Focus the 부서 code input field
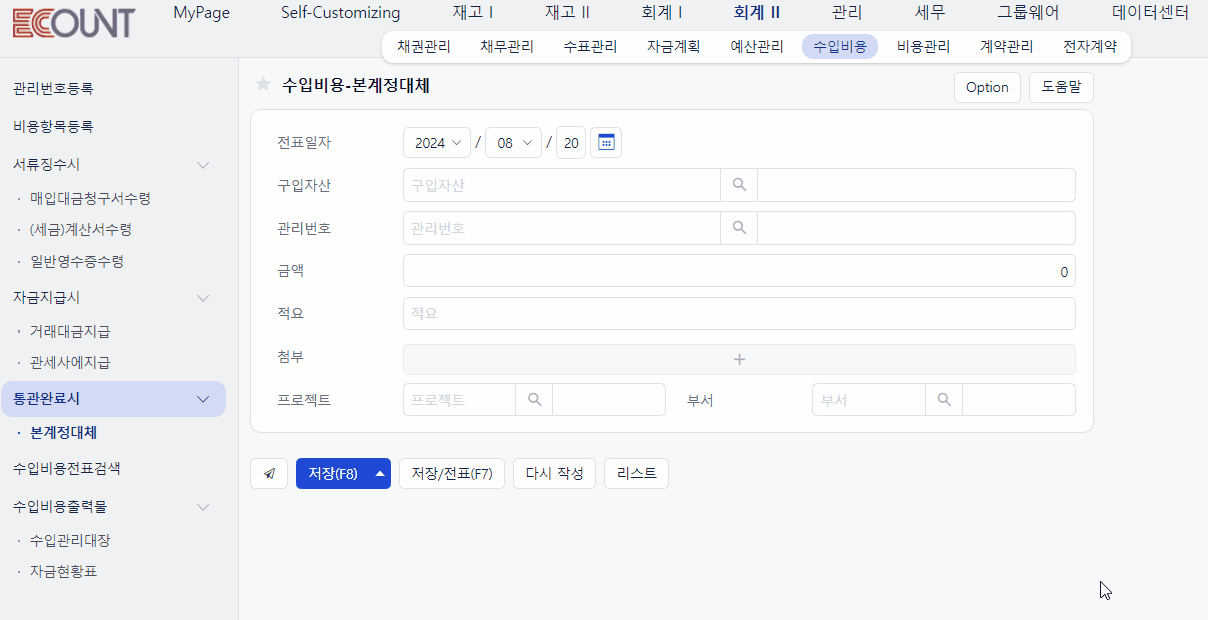 pos(869,400)
